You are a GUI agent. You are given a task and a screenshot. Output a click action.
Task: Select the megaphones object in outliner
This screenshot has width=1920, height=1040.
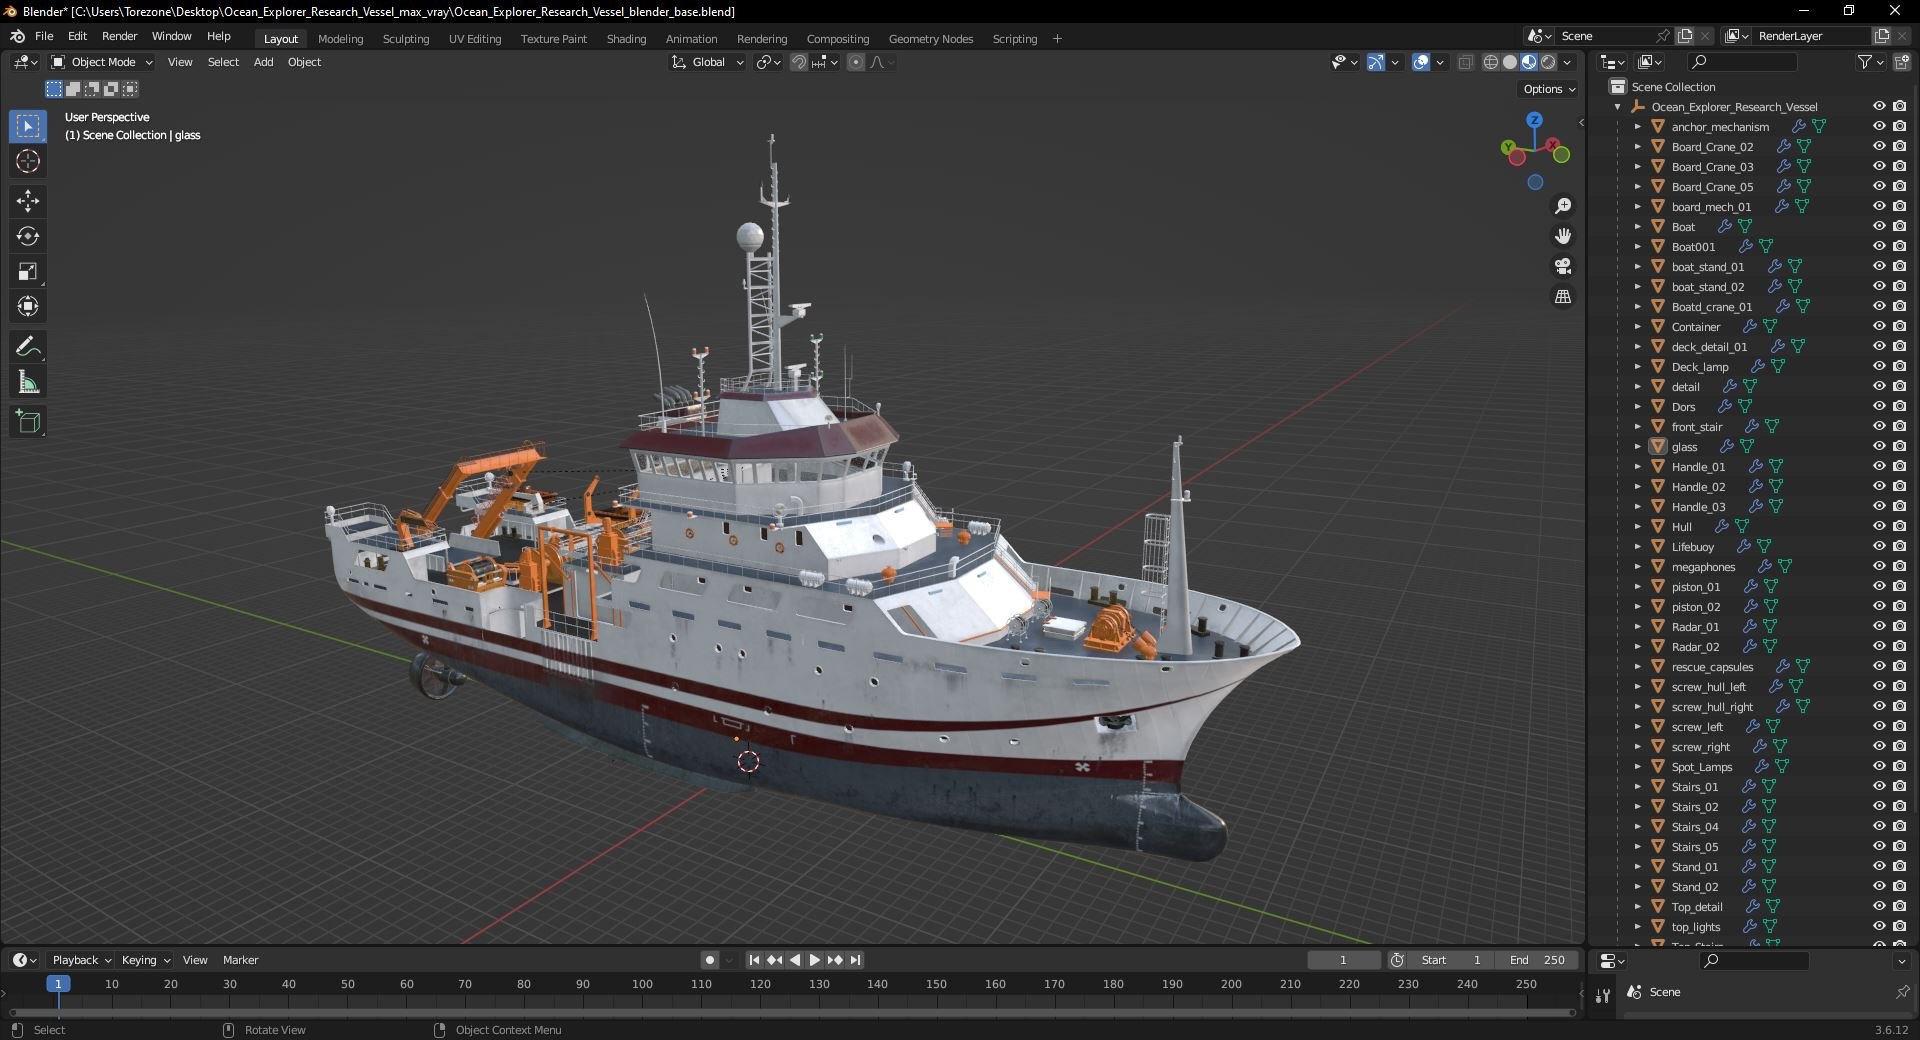(1703, 567)
